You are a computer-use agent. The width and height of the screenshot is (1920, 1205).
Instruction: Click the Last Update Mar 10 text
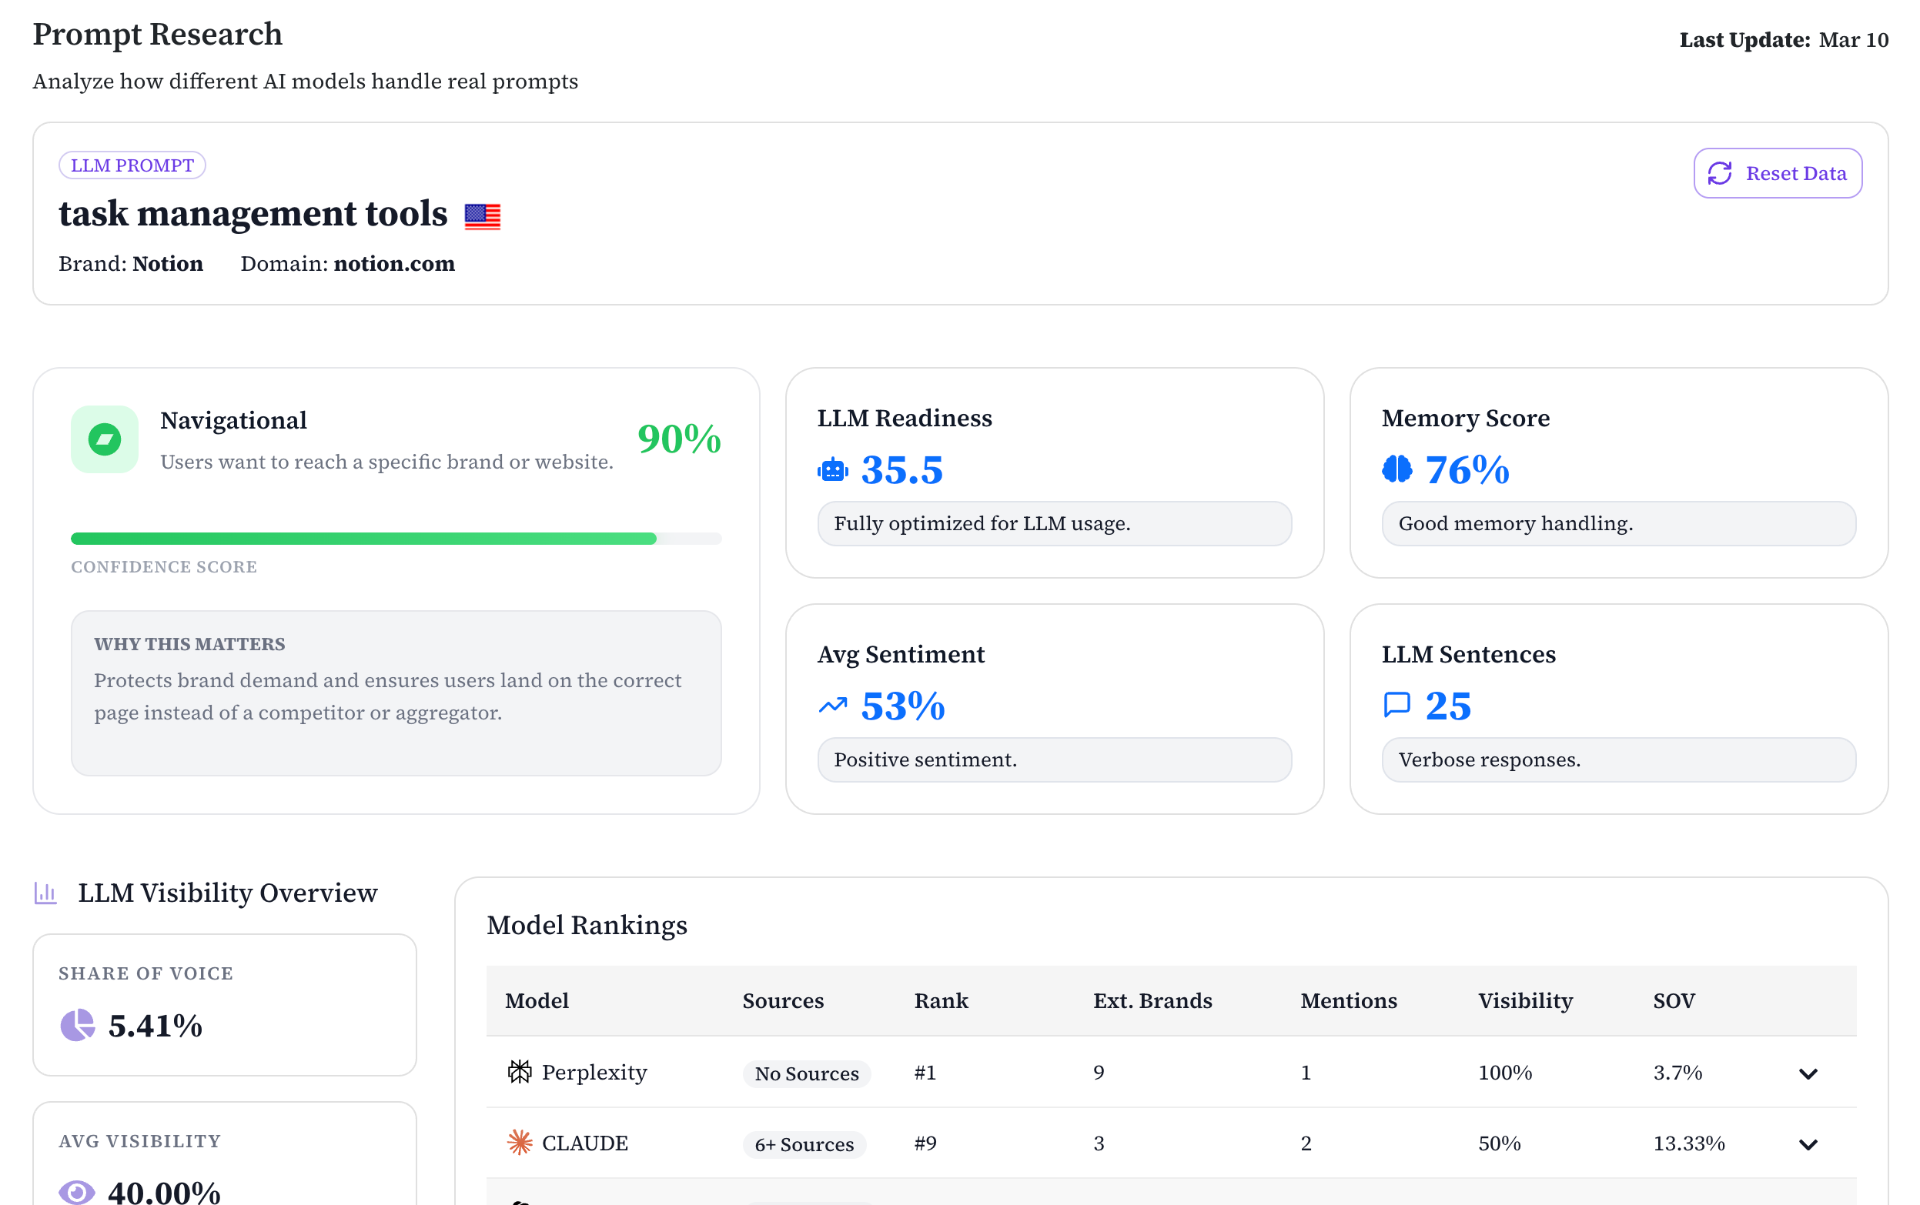(x=1784, y=40)
